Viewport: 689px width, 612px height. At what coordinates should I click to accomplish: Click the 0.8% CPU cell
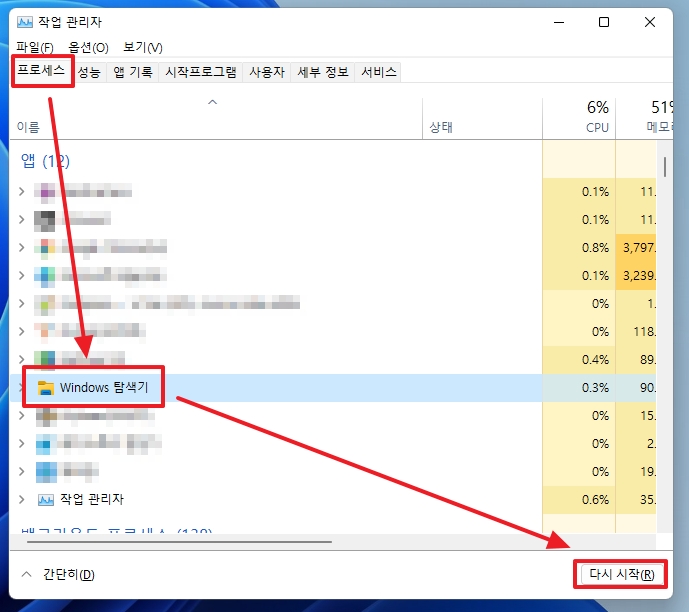coord(579,248)
